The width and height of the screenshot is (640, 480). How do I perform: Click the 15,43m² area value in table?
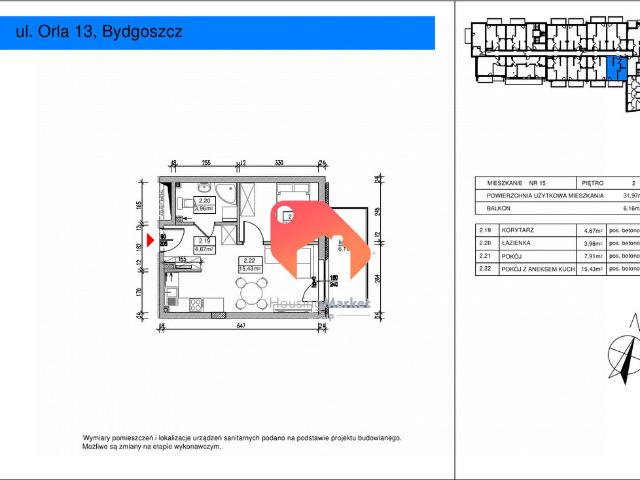tap(592, 269)
